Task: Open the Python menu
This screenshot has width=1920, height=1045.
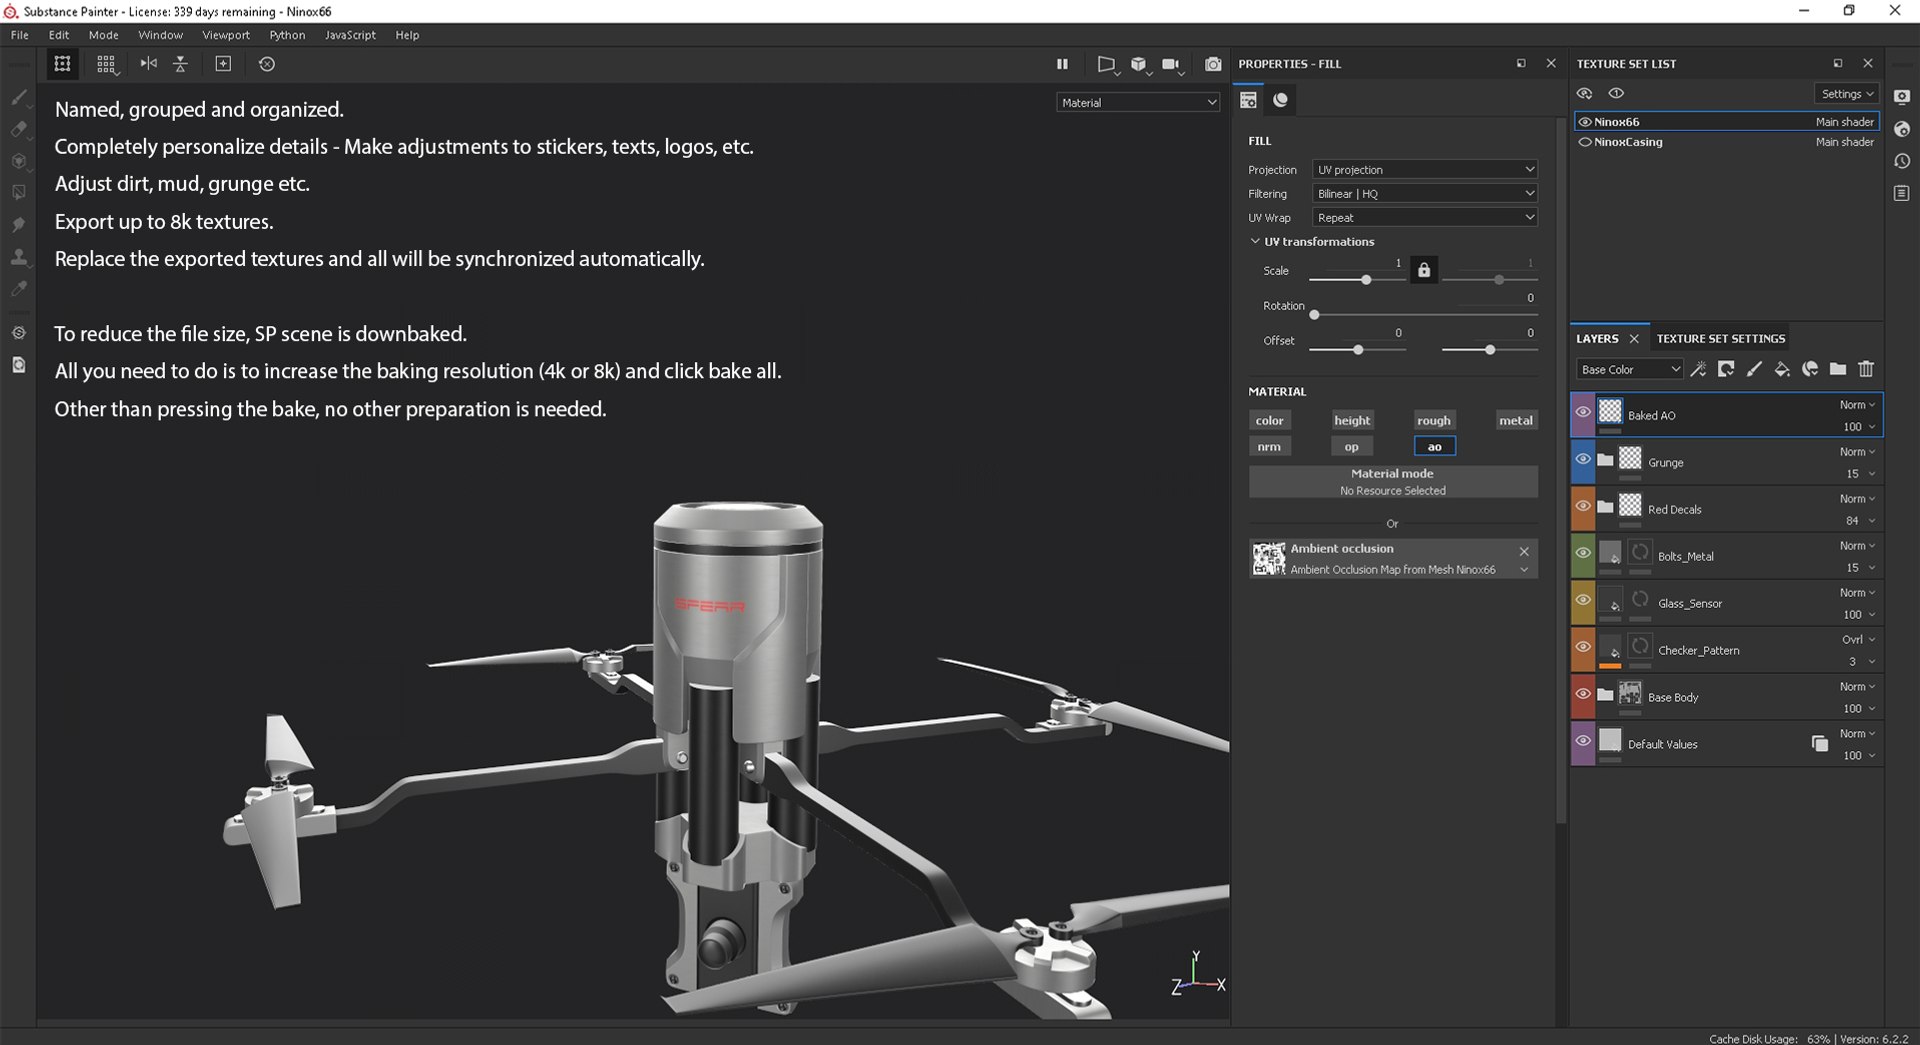Action: 287,35
